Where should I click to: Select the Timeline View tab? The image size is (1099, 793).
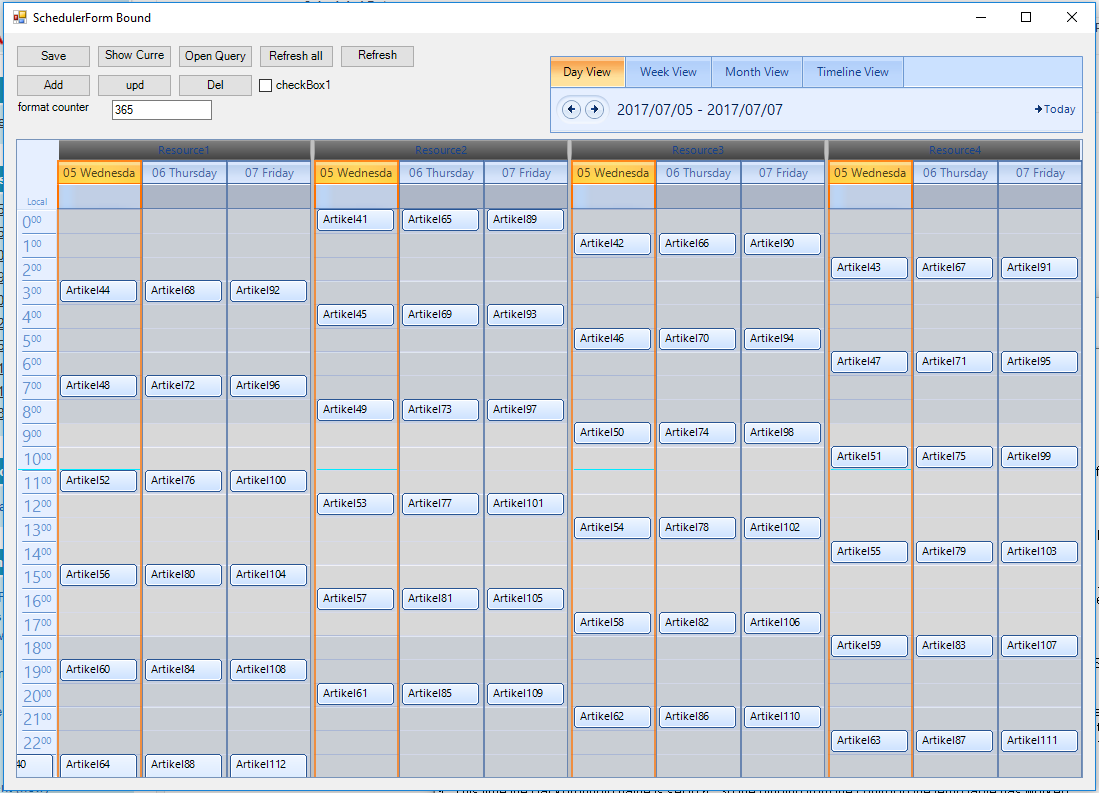point(852,71)
